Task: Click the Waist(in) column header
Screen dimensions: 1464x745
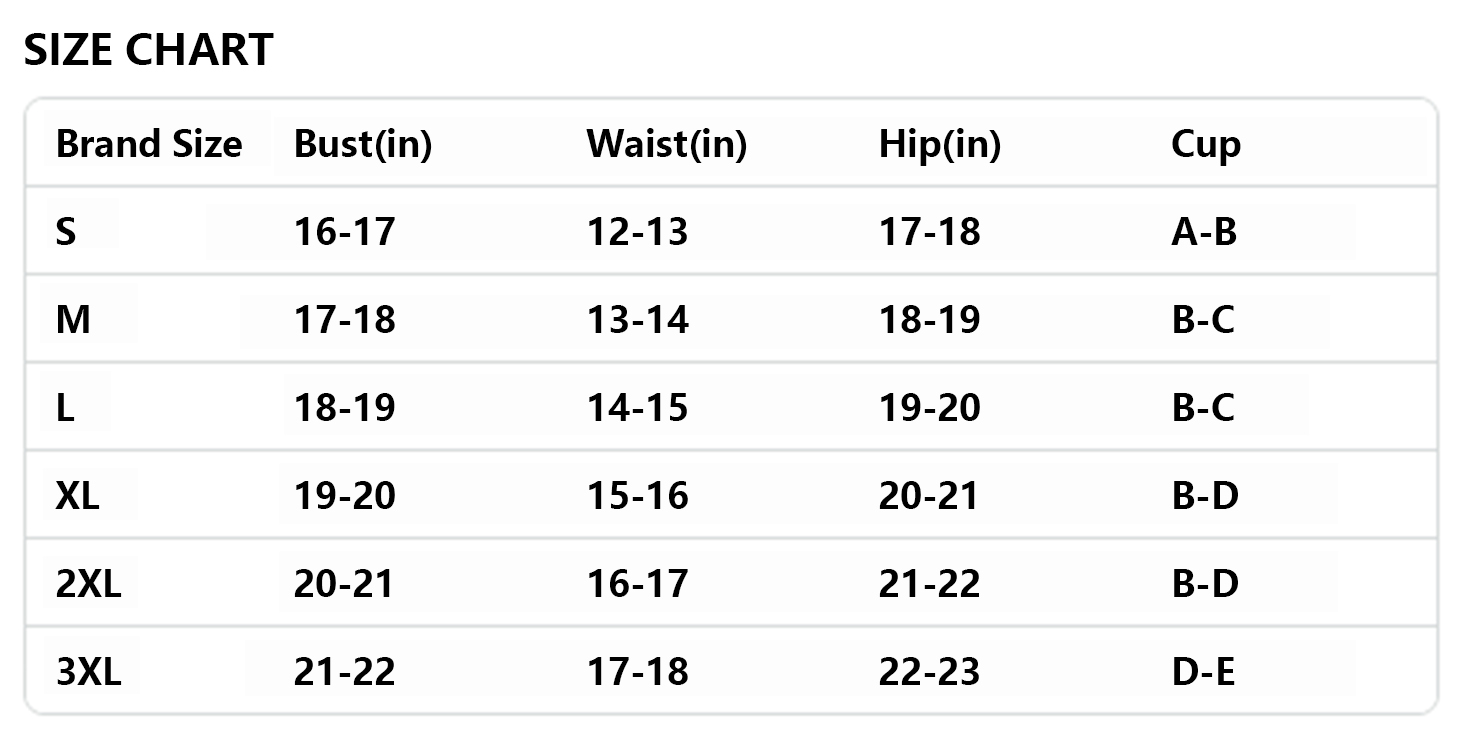Action: coord(666,144)
